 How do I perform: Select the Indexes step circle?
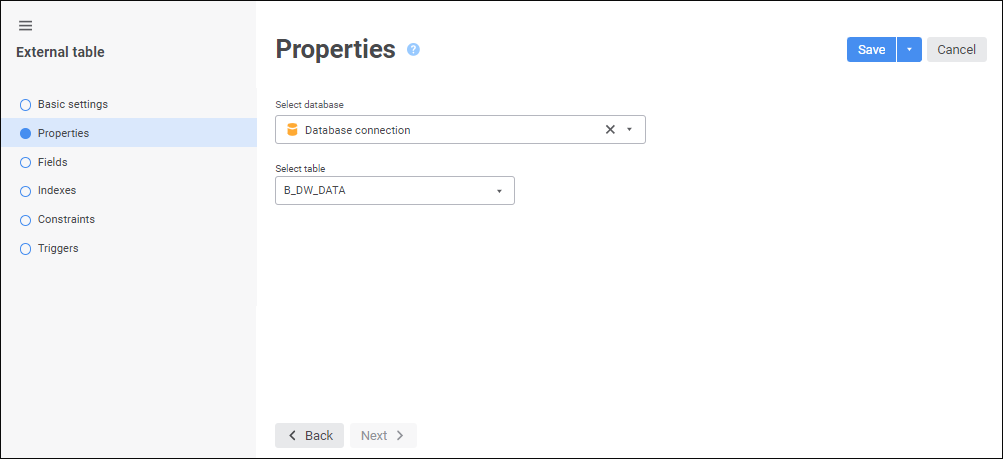click(26, 191)
